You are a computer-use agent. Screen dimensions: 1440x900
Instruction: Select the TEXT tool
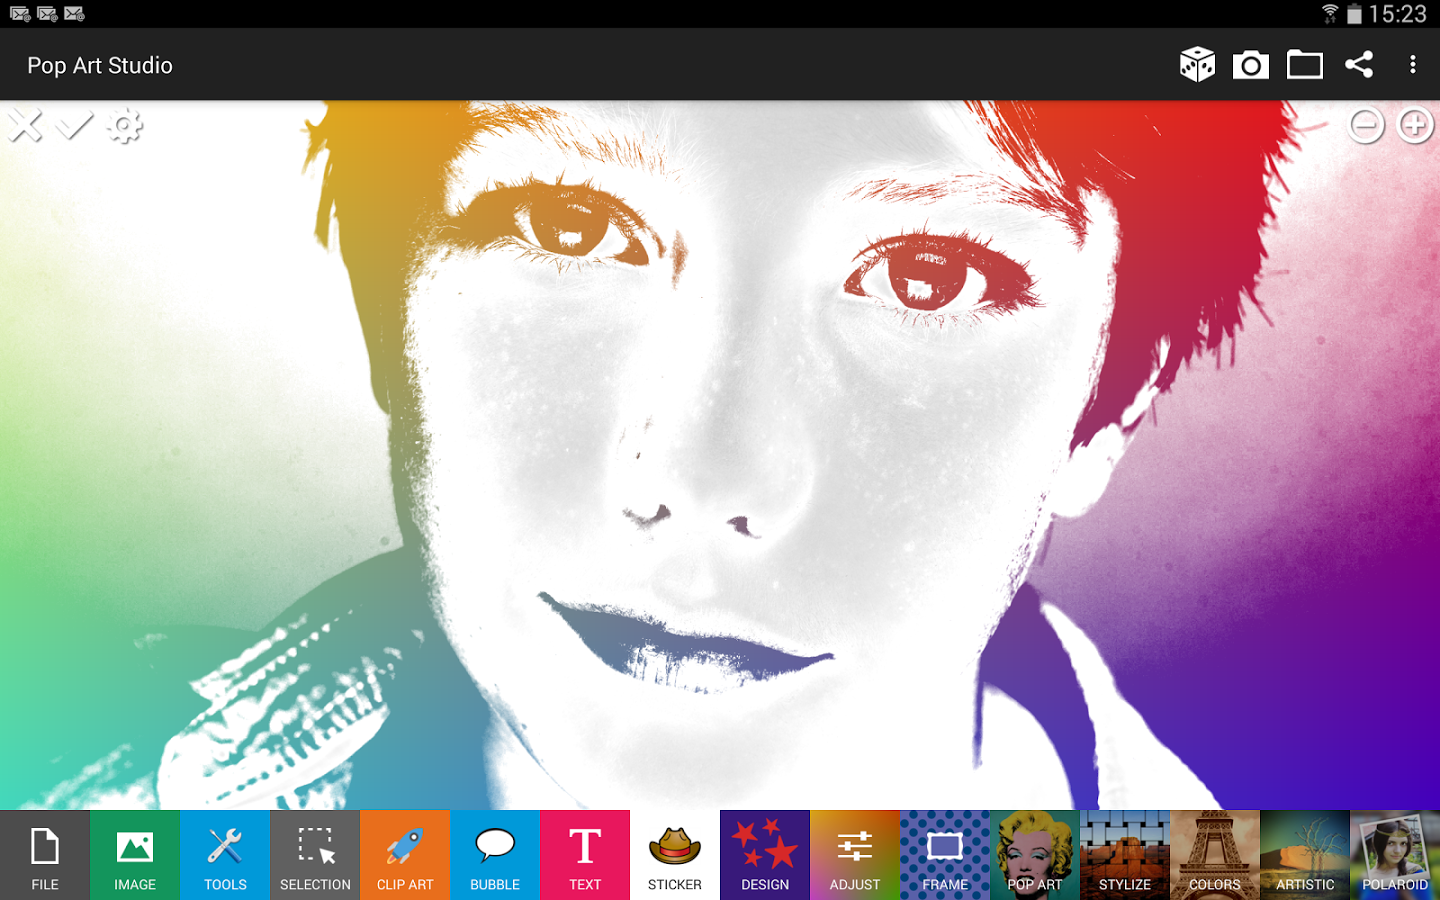click(585, 855)
